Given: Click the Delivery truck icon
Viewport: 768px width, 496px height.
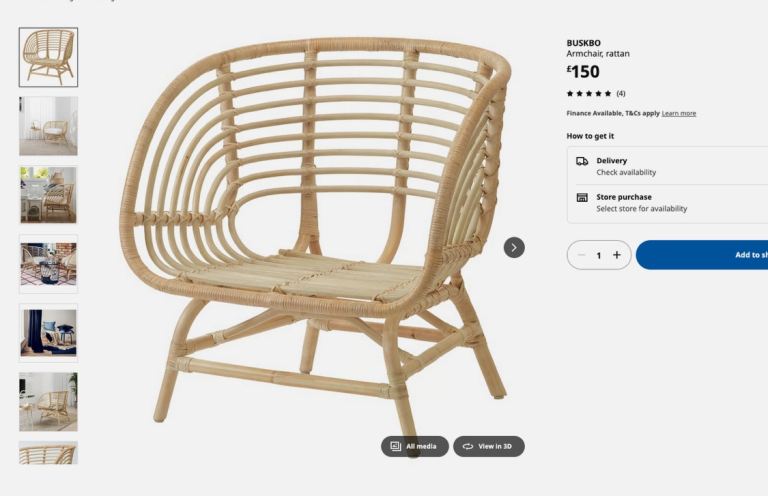Looking at the screenshot, I should 582,161.
